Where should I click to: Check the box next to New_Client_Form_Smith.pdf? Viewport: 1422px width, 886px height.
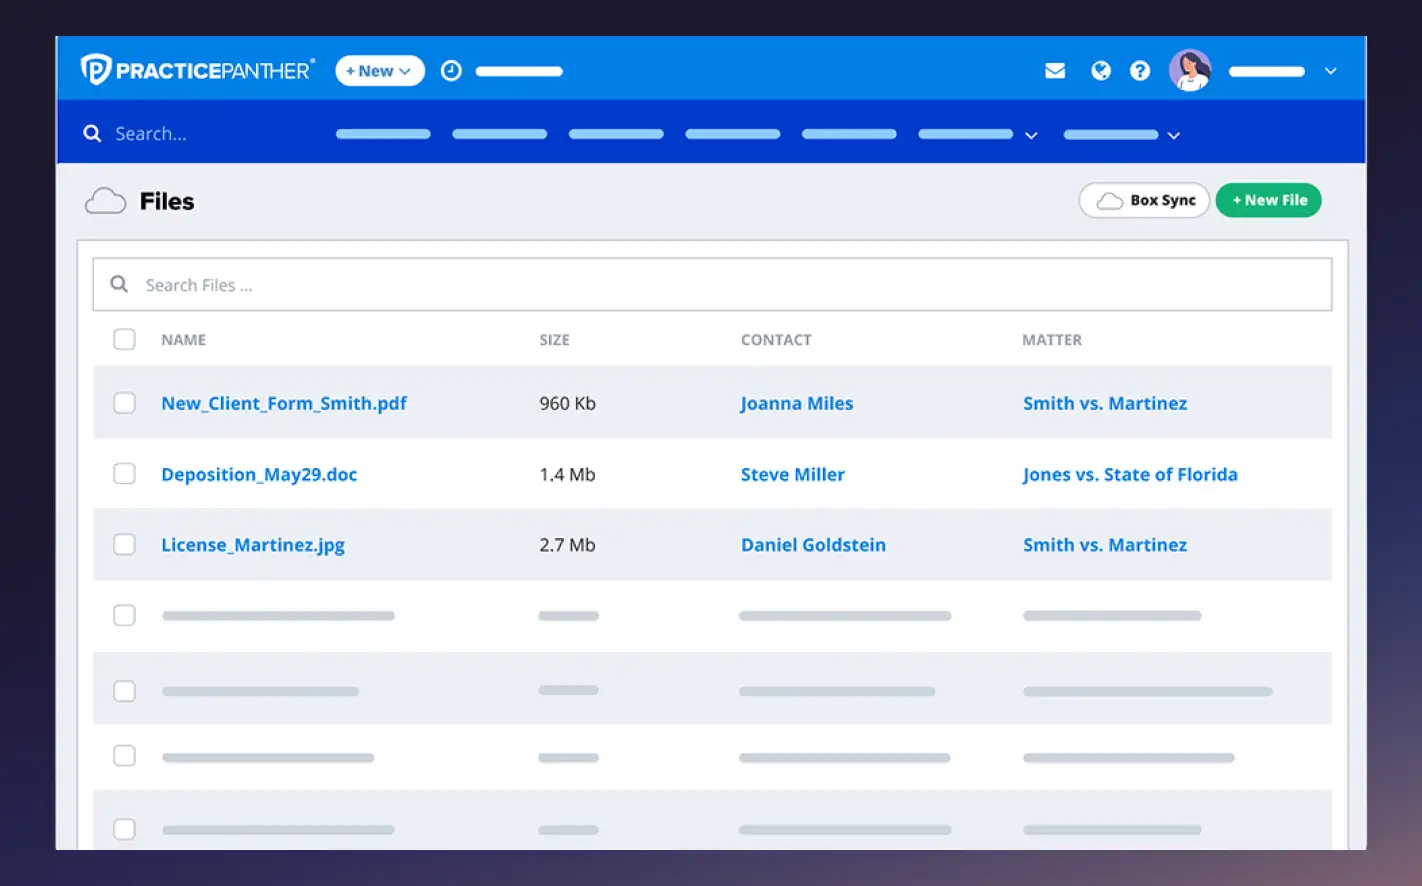point(124,403)
